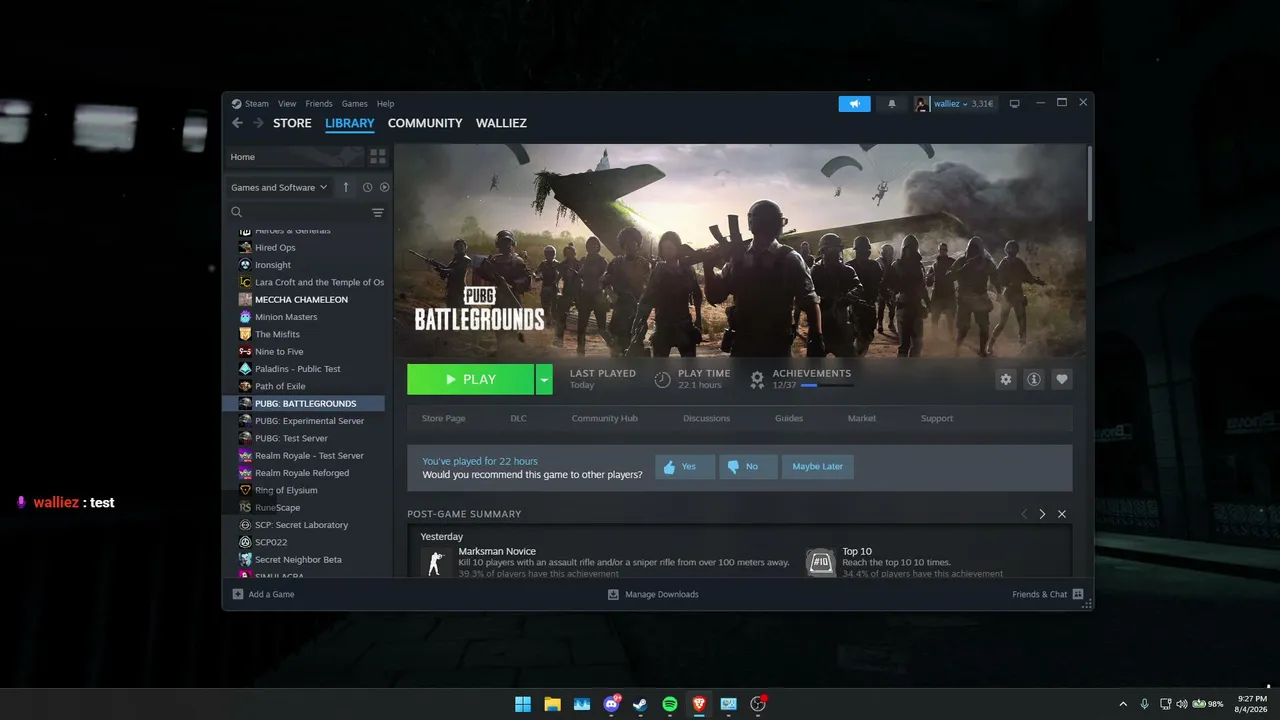Open Discord from the taskbar
The height and width of the screenshot is (720, 1280).
[x=611, y=704]
